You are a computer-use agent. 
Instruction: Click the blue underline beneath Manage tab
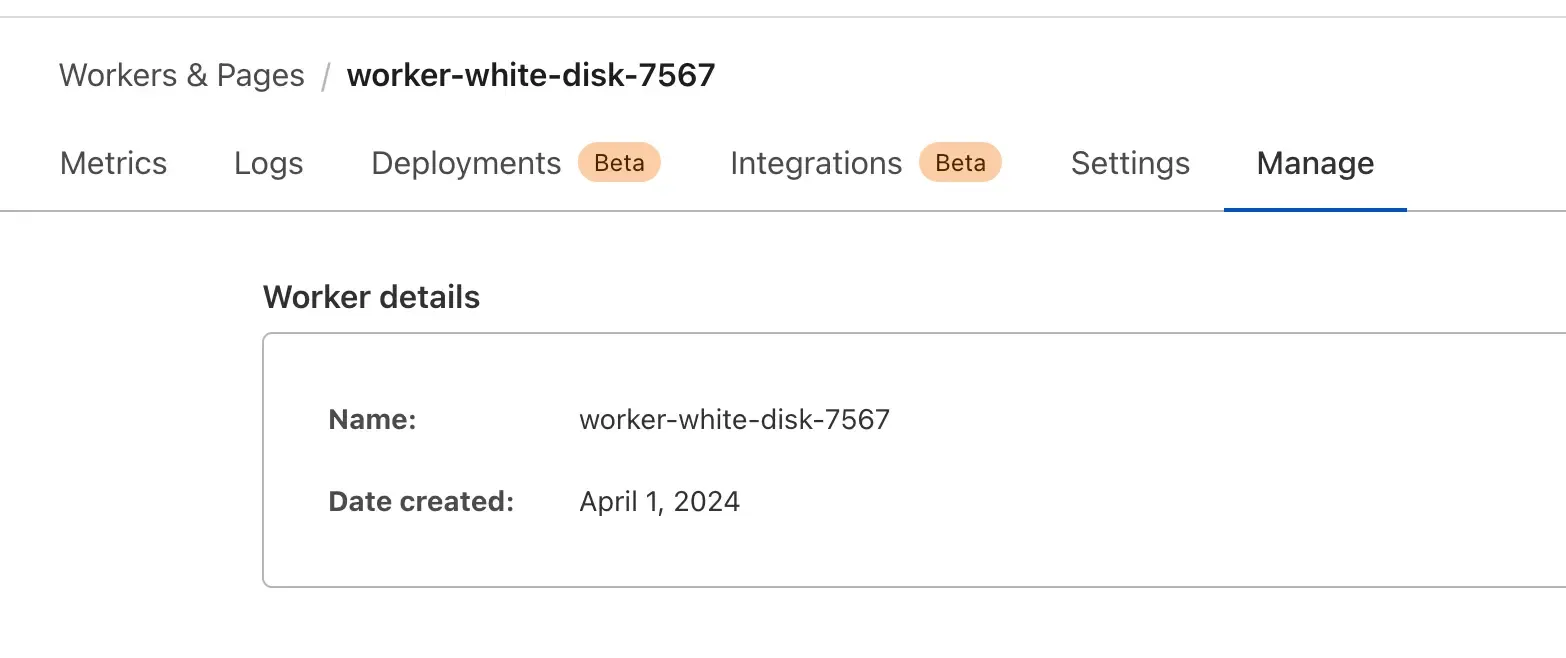click(x=1314, y=209)
